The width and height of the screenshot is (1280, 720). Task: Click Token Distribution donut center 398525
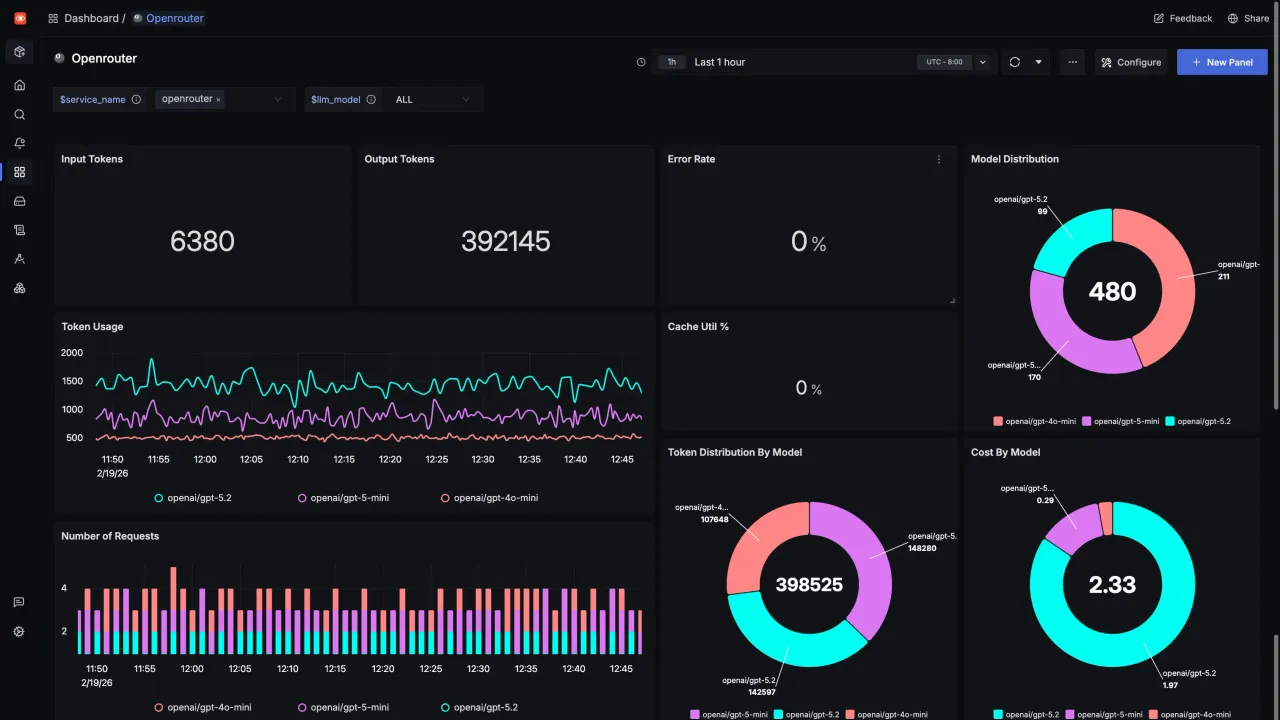[x=809, y=585]
